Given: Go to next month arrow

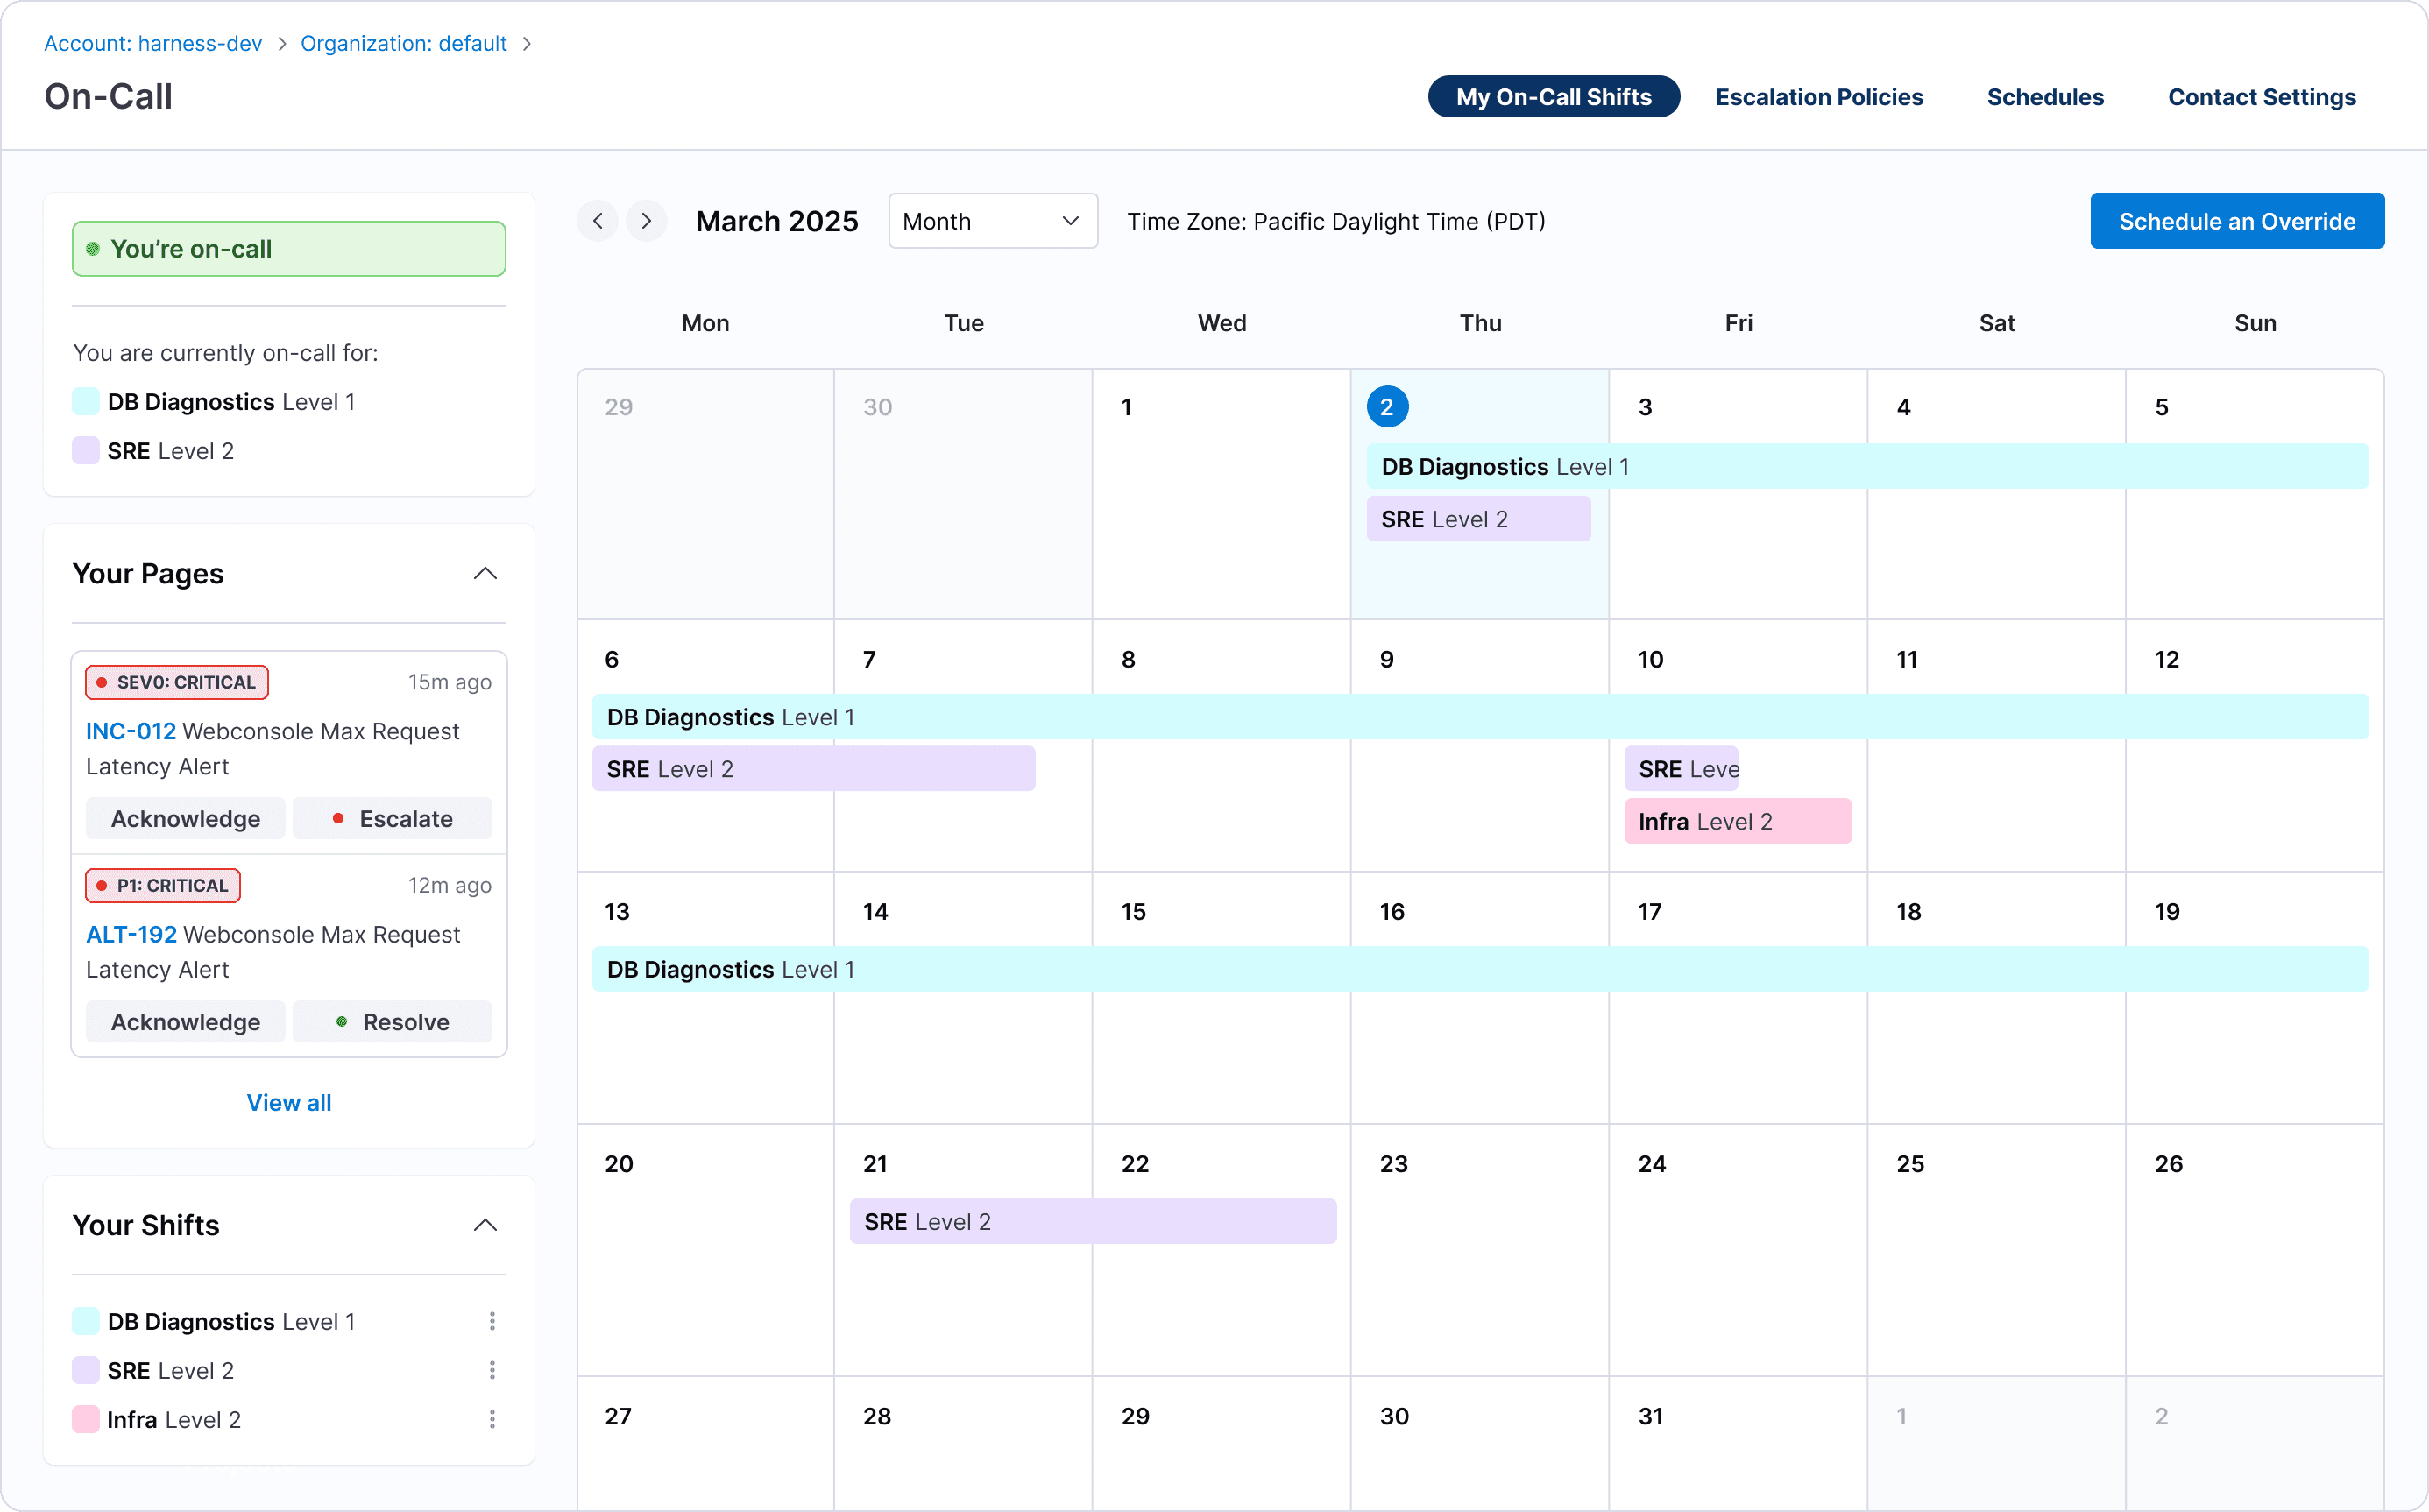Looking at the screenshot, I should pyautogui.click(x=646, y=221).
